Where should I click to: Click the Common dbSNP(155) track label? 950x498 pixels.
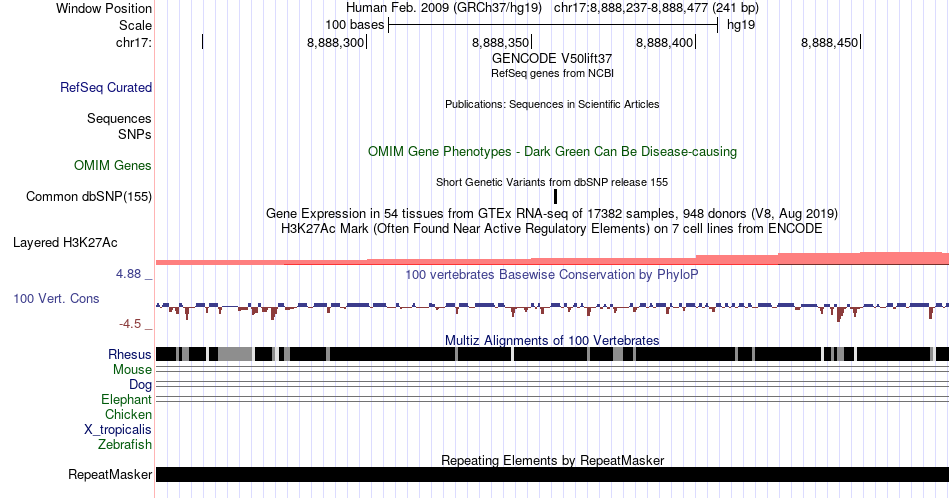[88, 196]
